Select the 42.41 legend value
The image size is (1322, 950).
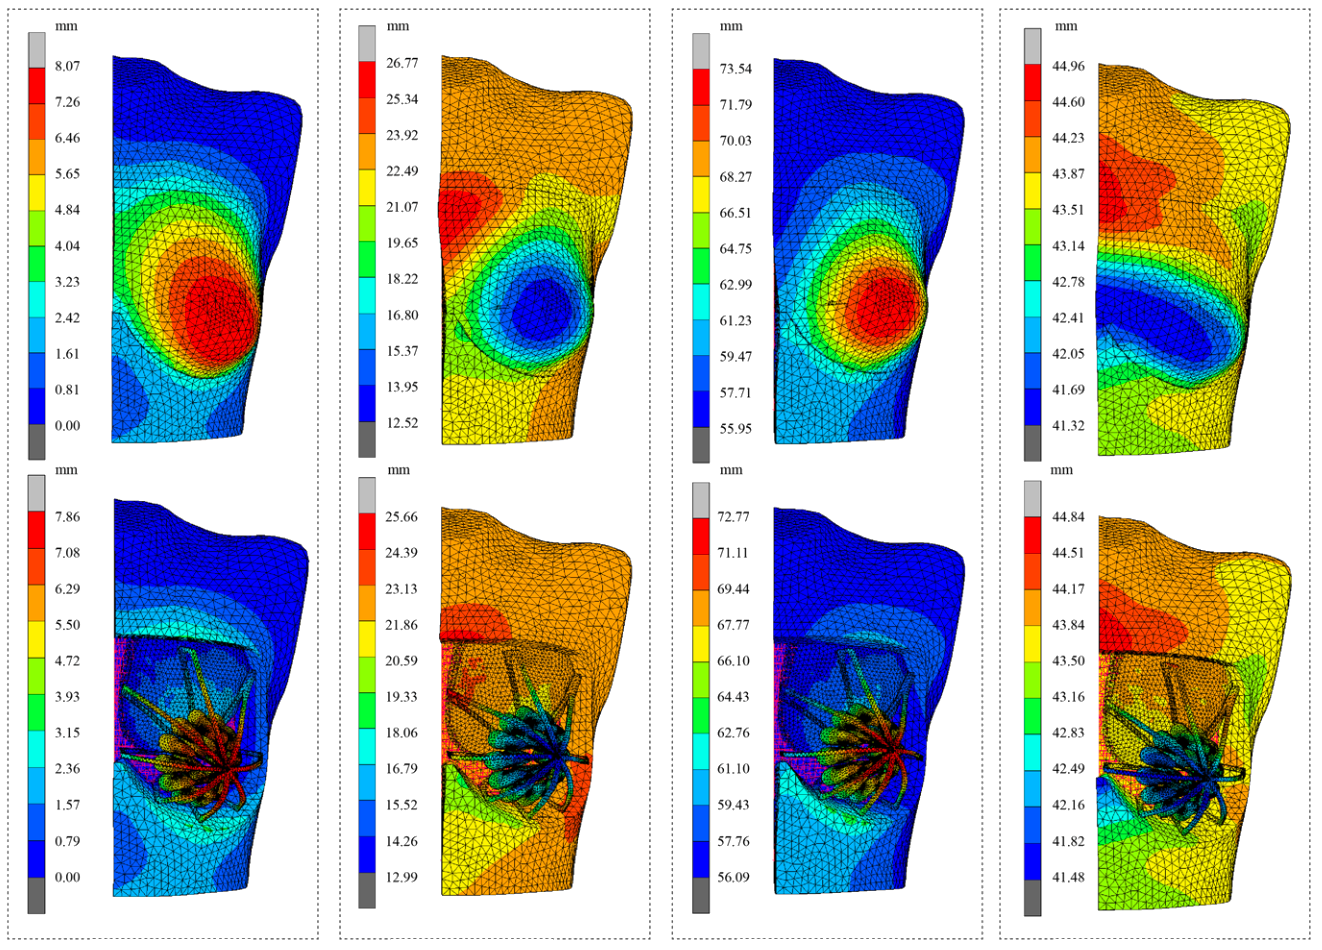[1069, 318]
